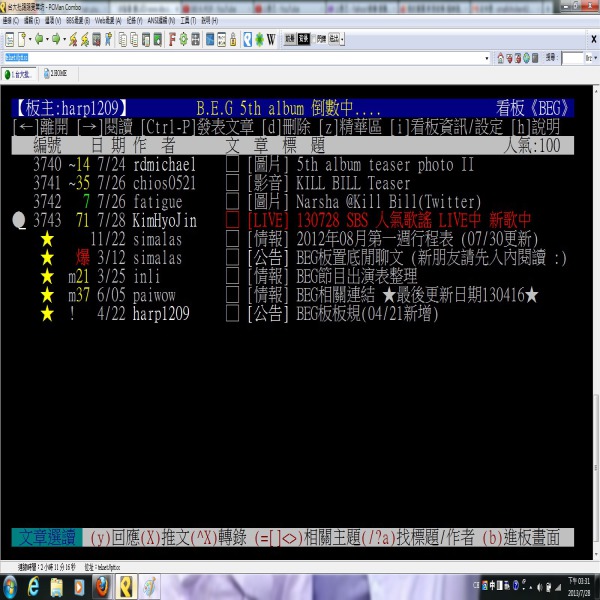Click the globe icon near address bar

click(x=527, y=58)
